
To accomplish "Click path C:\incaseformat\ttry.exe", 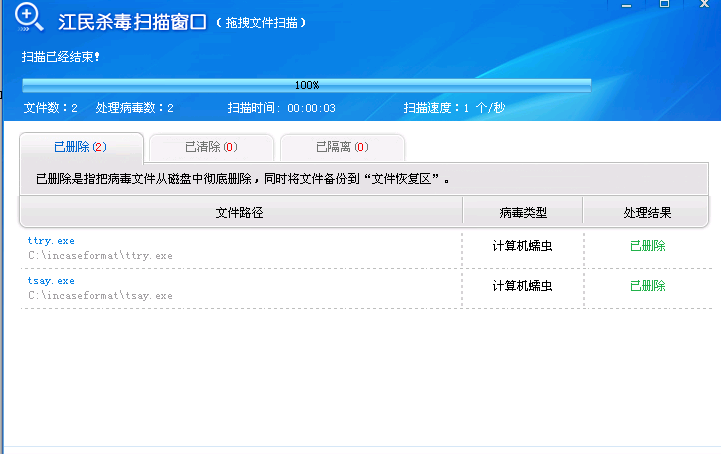I will 100,255.
